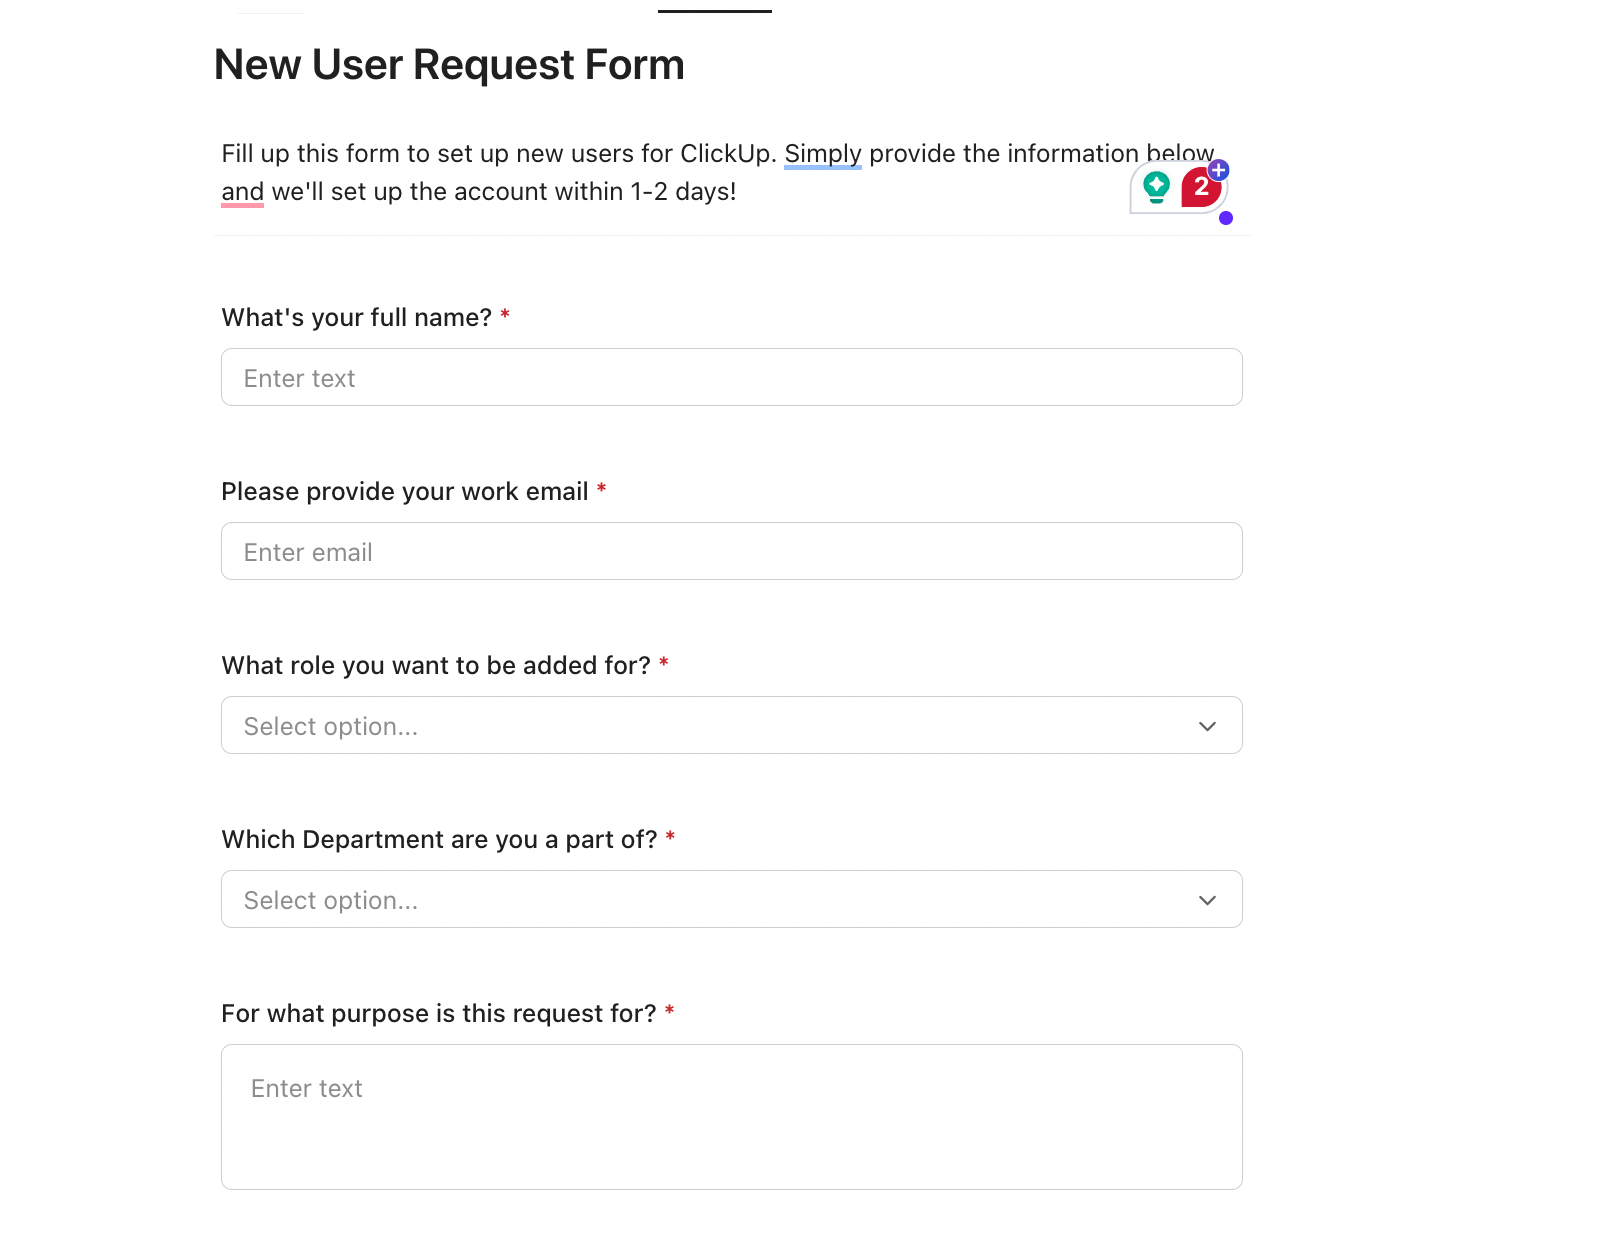Expand the role selection dropdown
The width and height of the screenshot is (1598, 1238).
pos(731,725)
